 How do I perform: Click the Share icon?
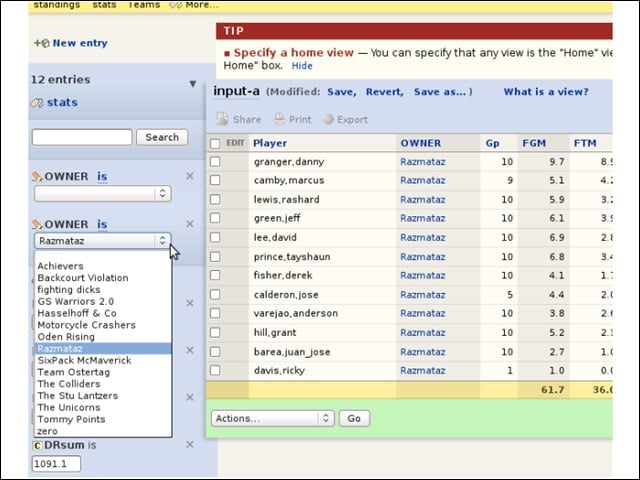pyautogui.click(x=222, y=119)
